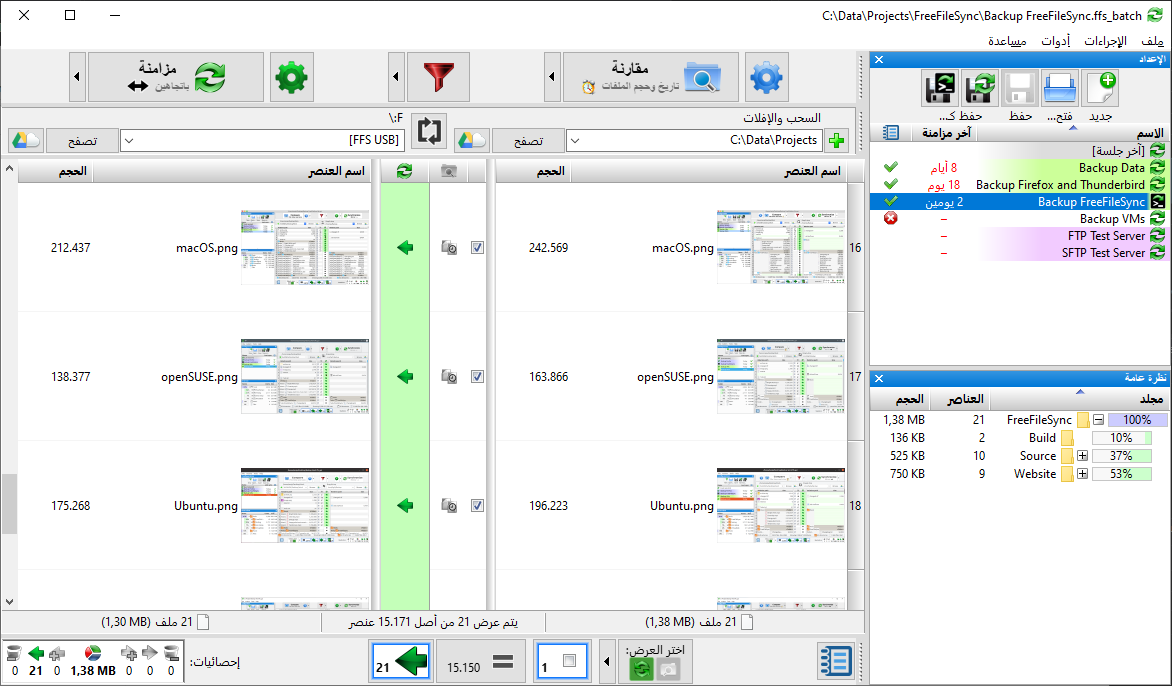This screenshot has width=1172, height=686.
Task: Expand the compare button variant arrow
Action: 552,77
